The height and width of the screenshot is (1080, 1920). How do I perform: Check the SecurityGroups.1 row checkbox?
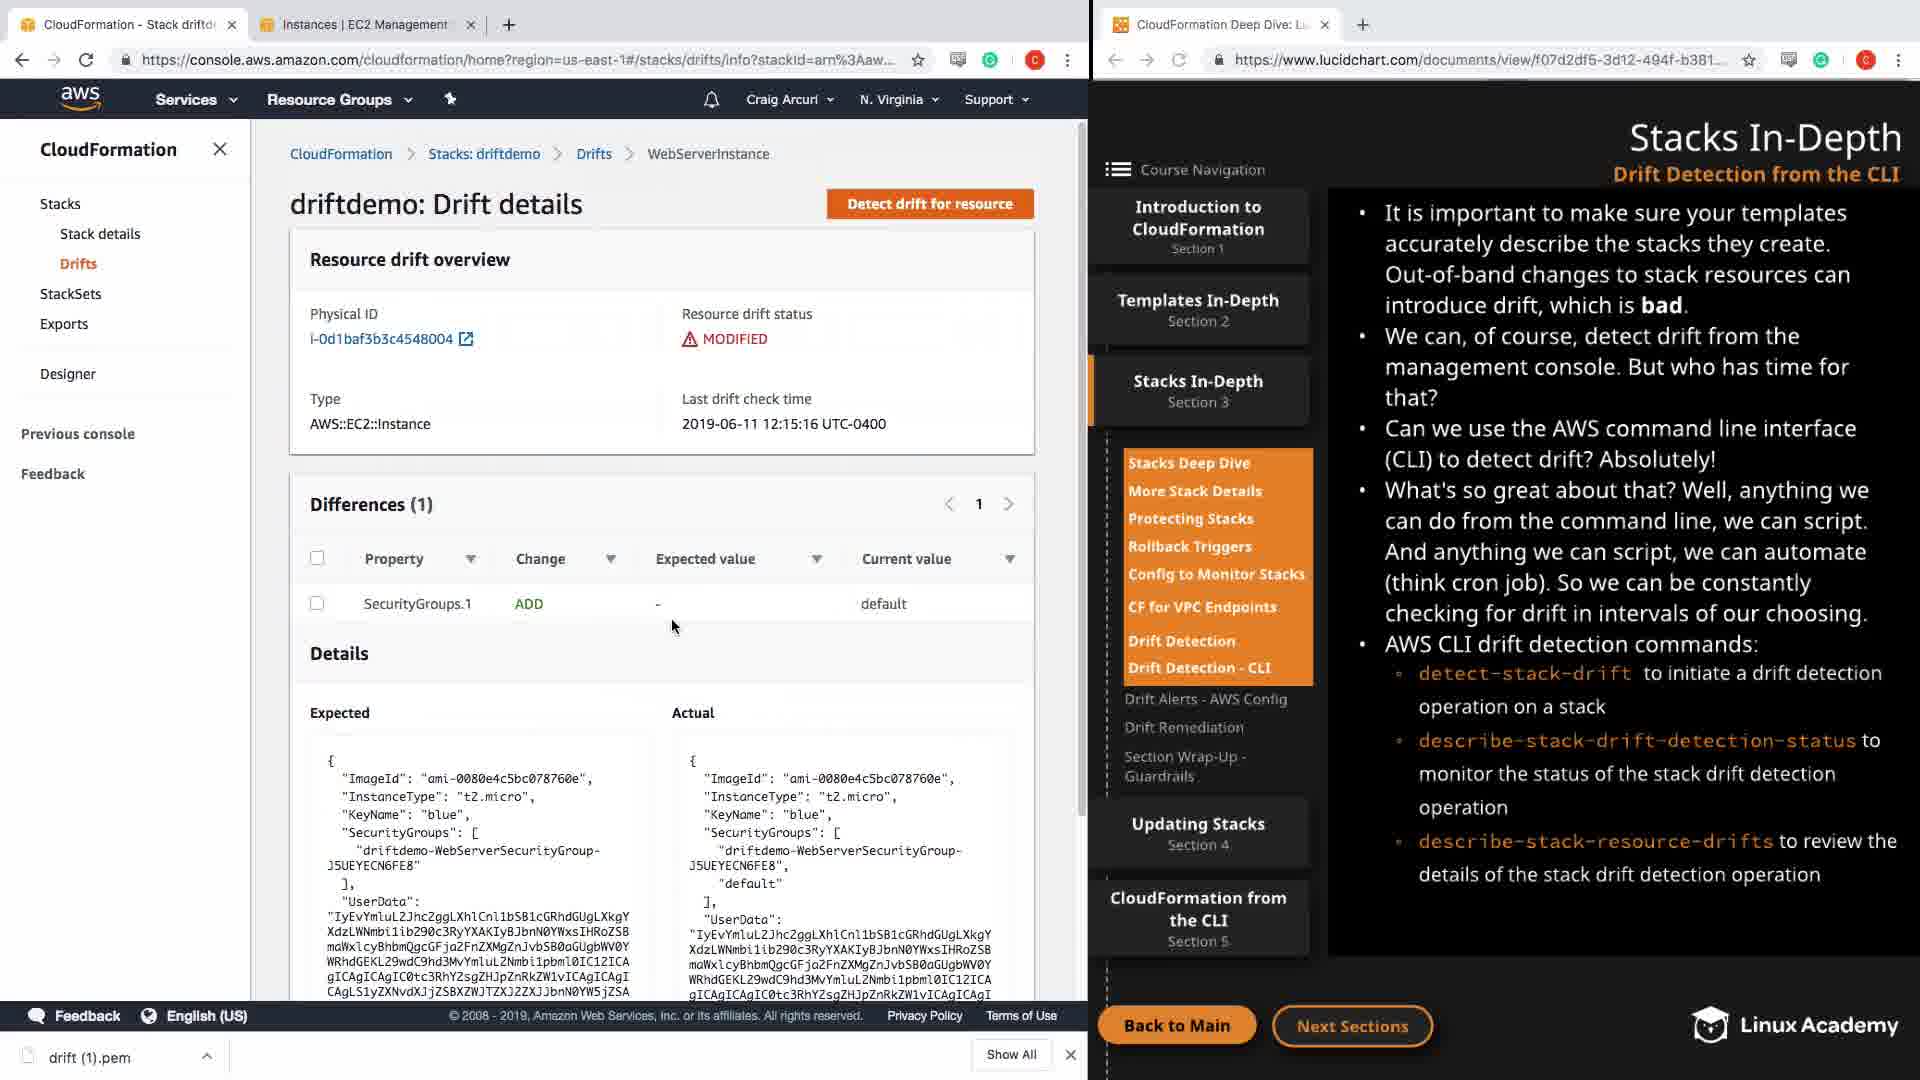317,603
